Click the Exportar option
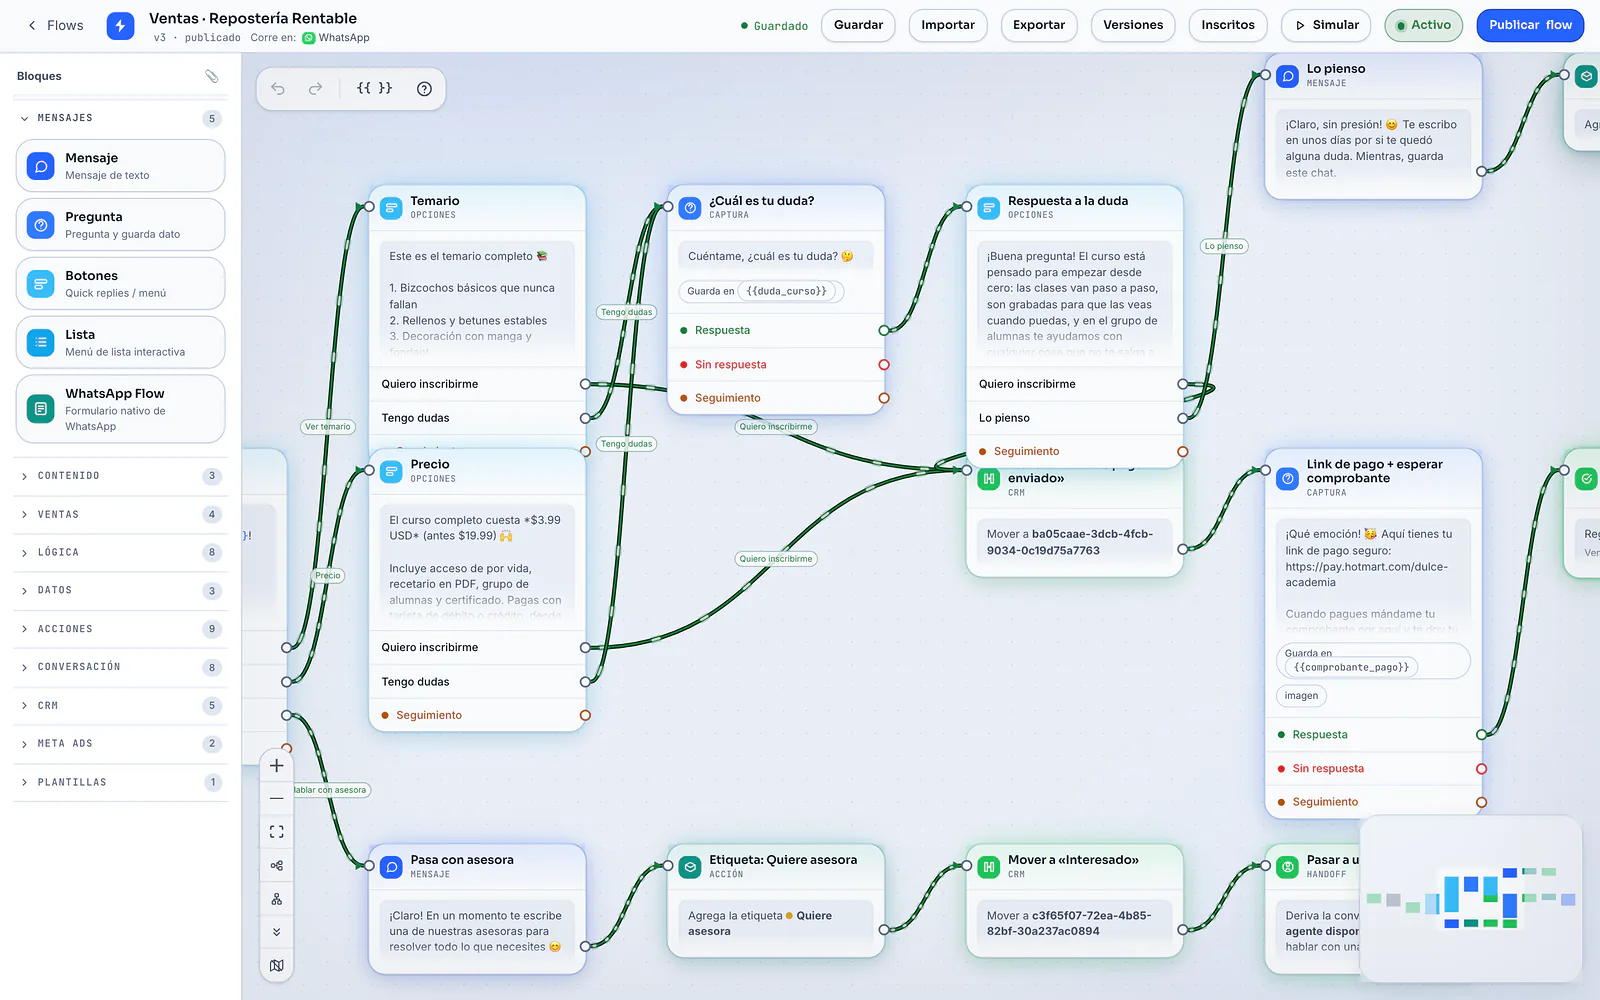The image size is (1600, 1000). 1039,25
